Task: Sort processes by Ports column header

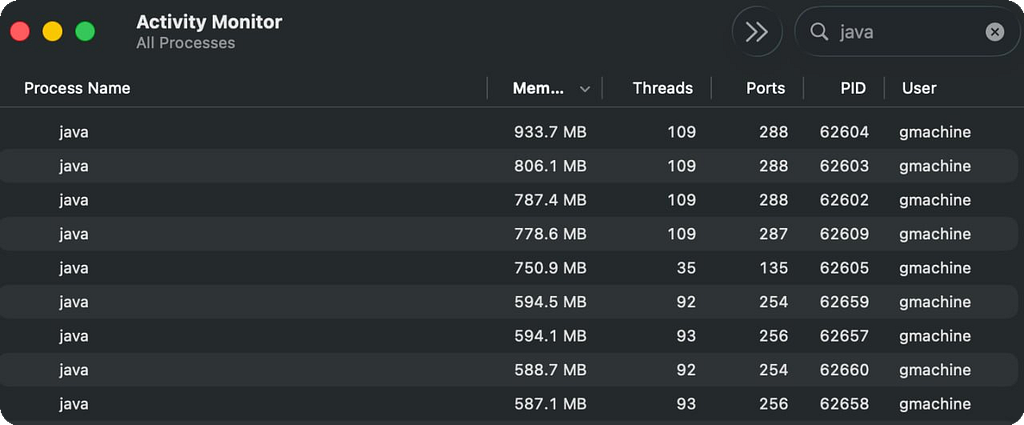Action: pyautogui.click(x=765, y=88)
